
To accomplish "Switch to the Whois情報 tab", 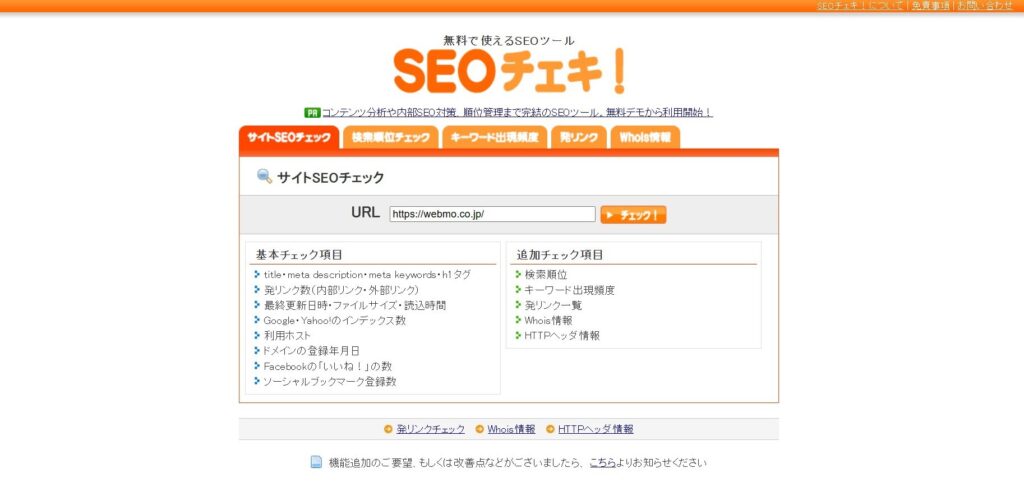I will click(645, 137).
